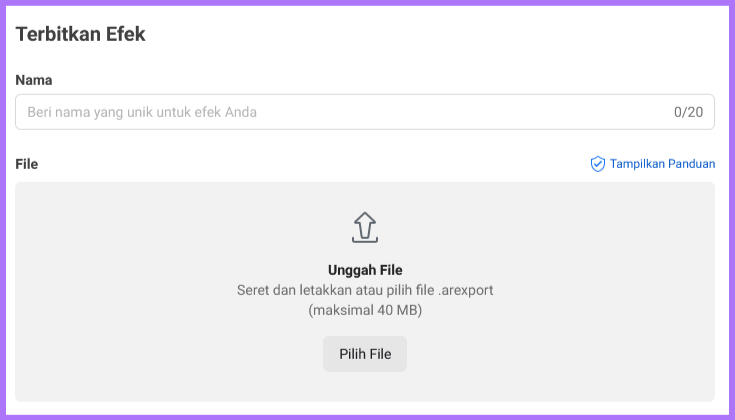Viewport: 735px width, 420px height.
Task: Click the shield checkmark icon
Action: point(597,164)
